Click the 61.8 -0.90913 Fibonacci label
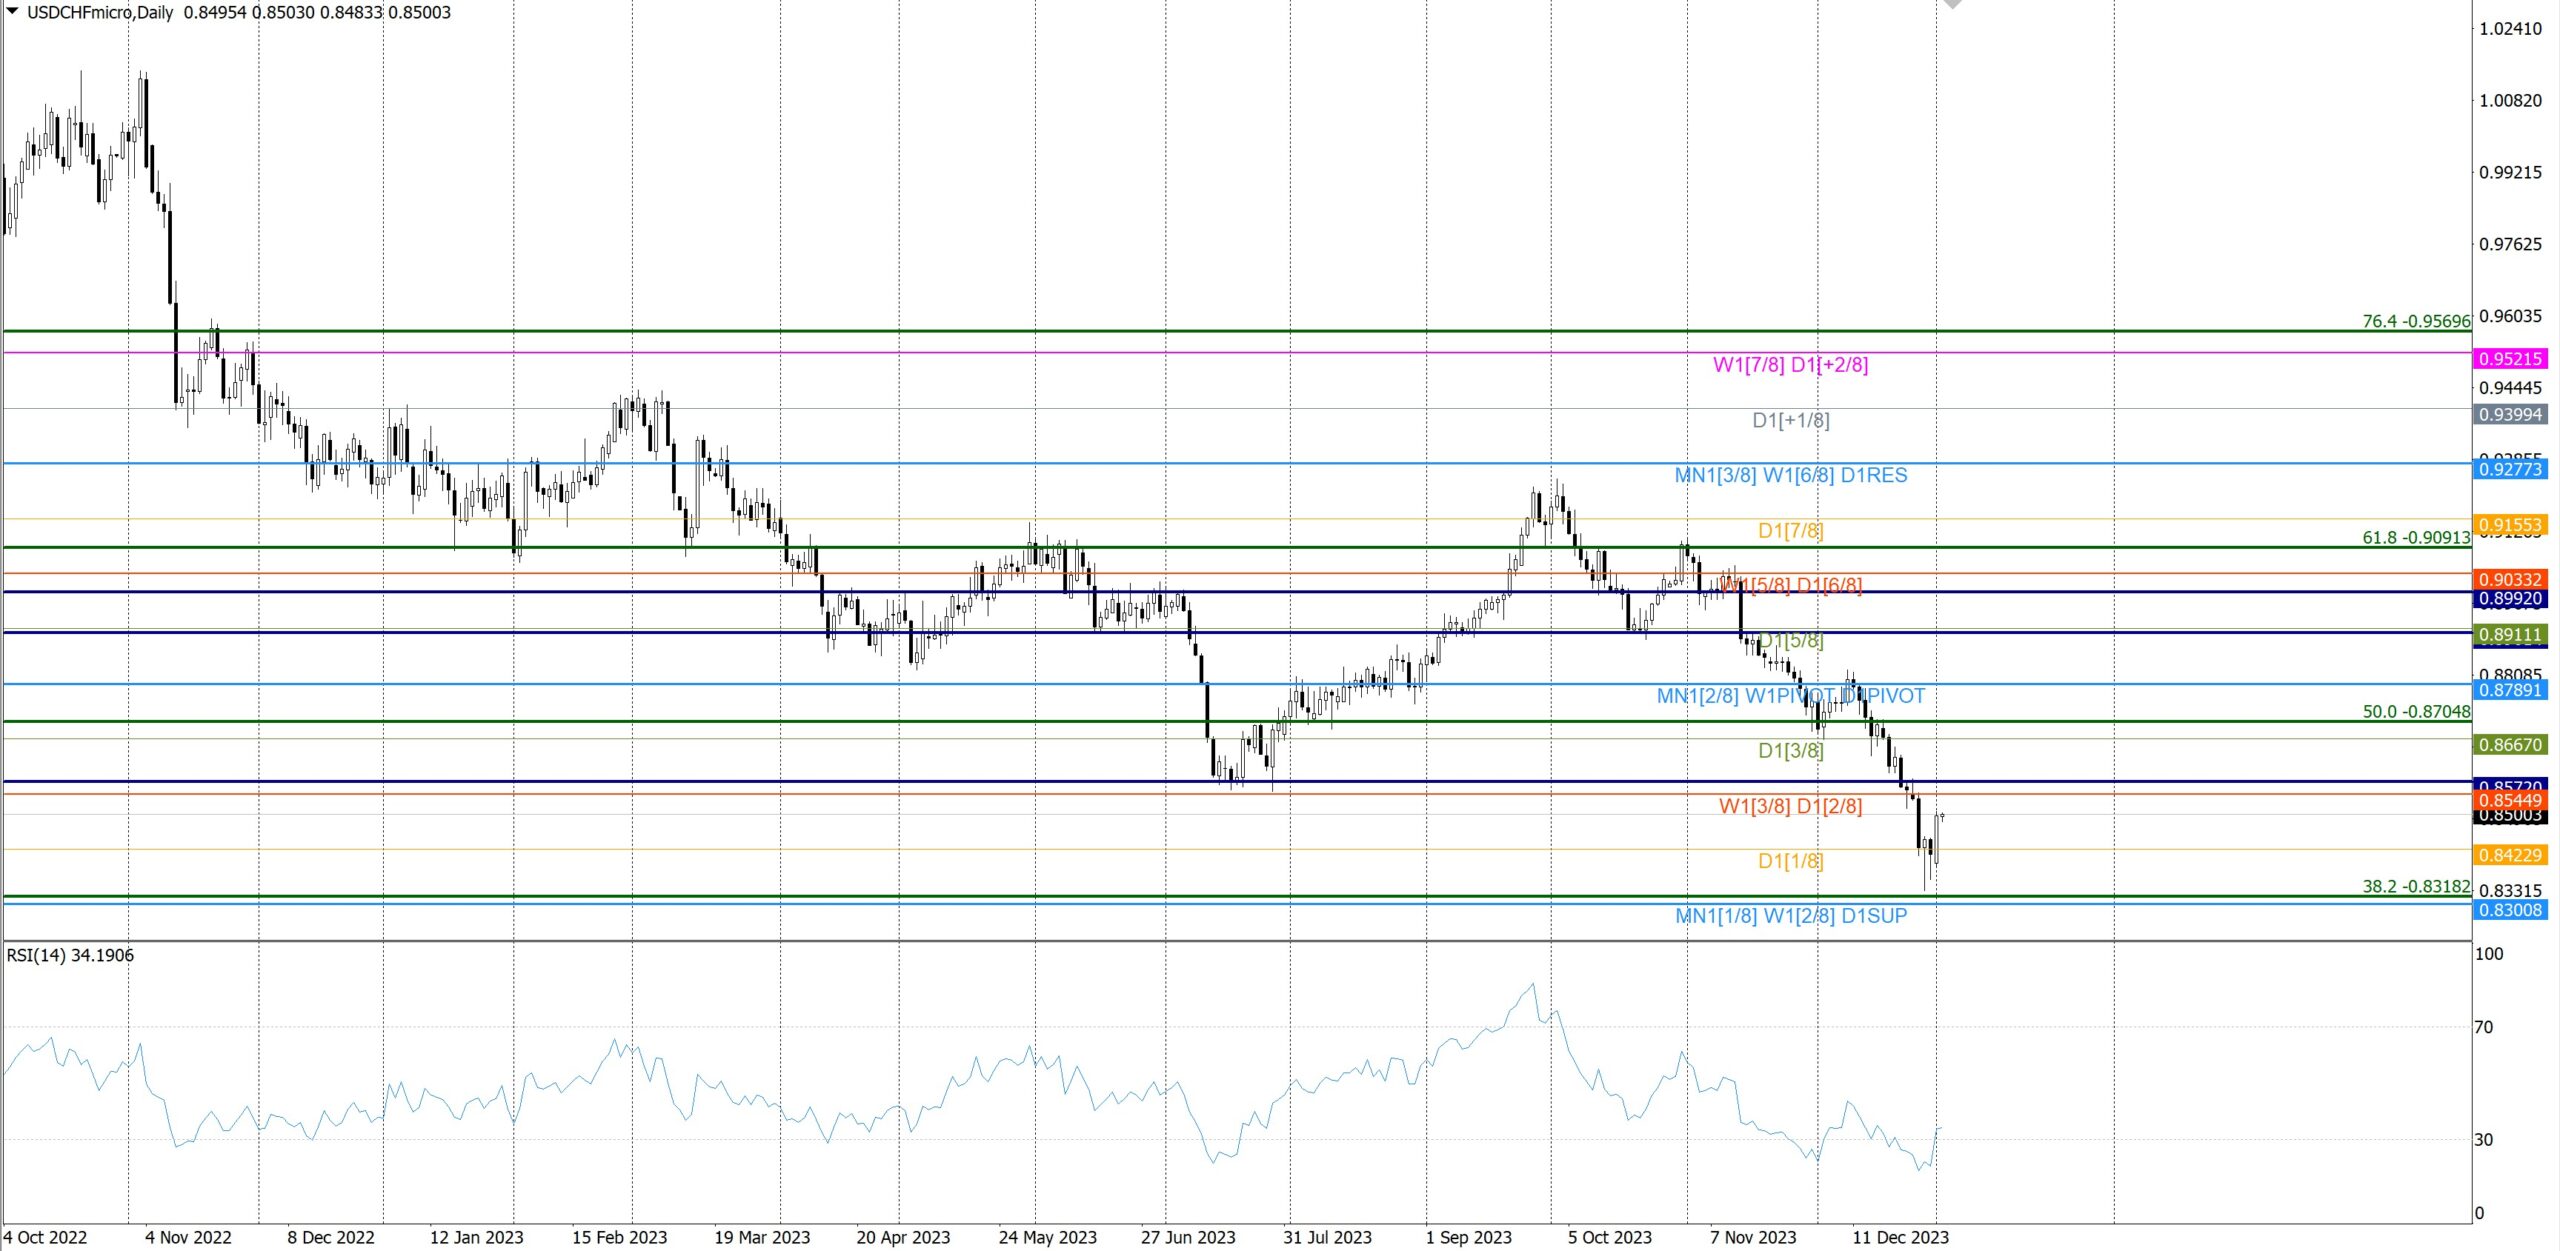Image resolution: width=2560 pixels, height=1251 pixels. (2415, 537)
